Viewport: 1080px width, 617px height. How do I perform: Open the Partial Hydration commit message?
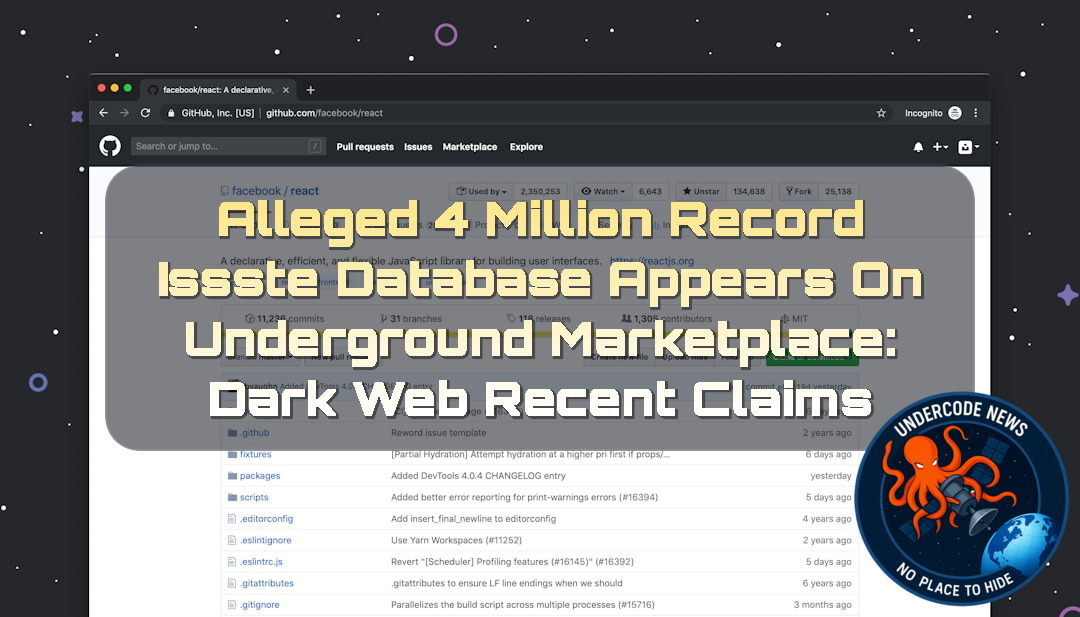[x=530, y=454]
